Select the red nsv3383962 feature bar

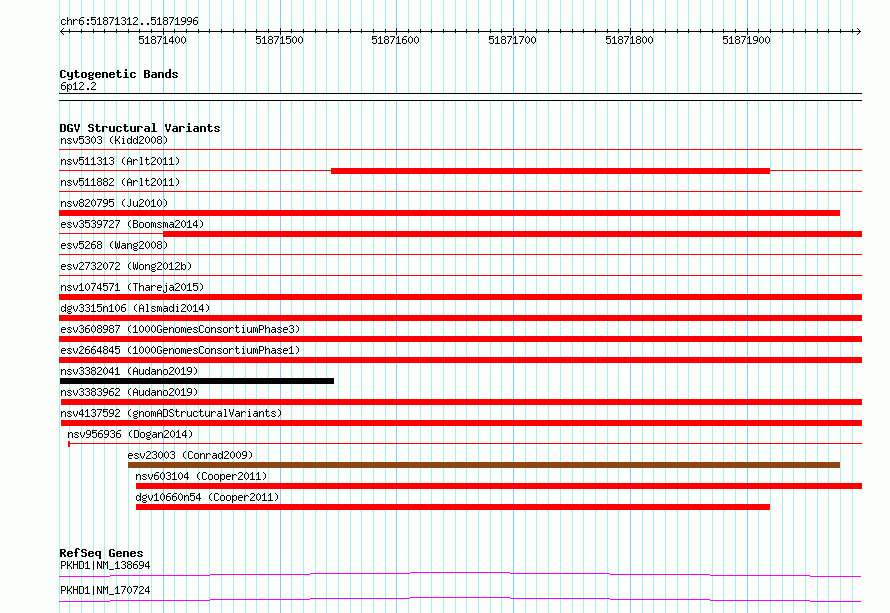(x=460, y=402)
